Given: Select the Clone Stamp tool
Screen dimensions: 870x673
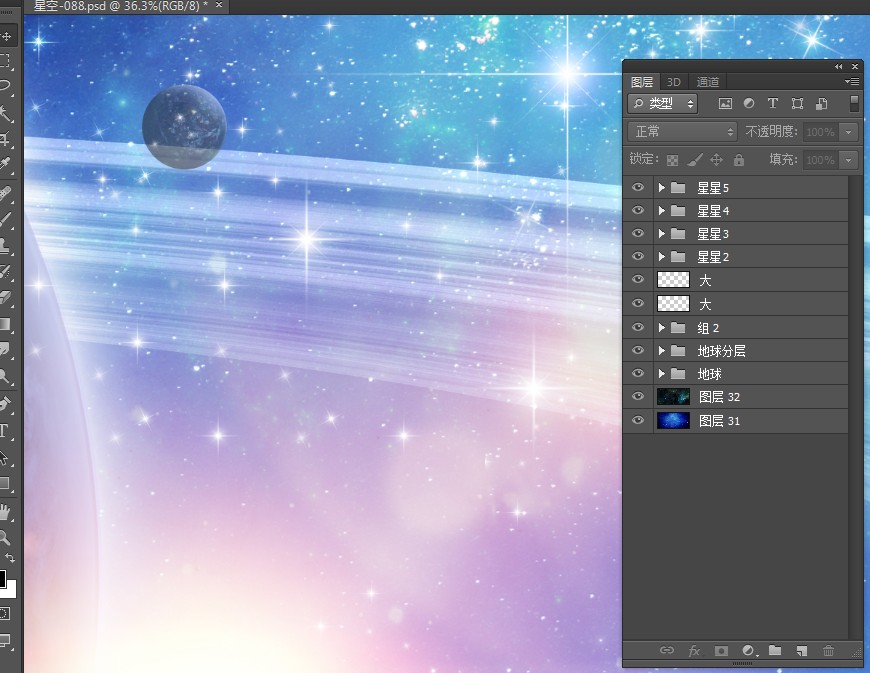Looking at the screenshot, I should point(6,245).
